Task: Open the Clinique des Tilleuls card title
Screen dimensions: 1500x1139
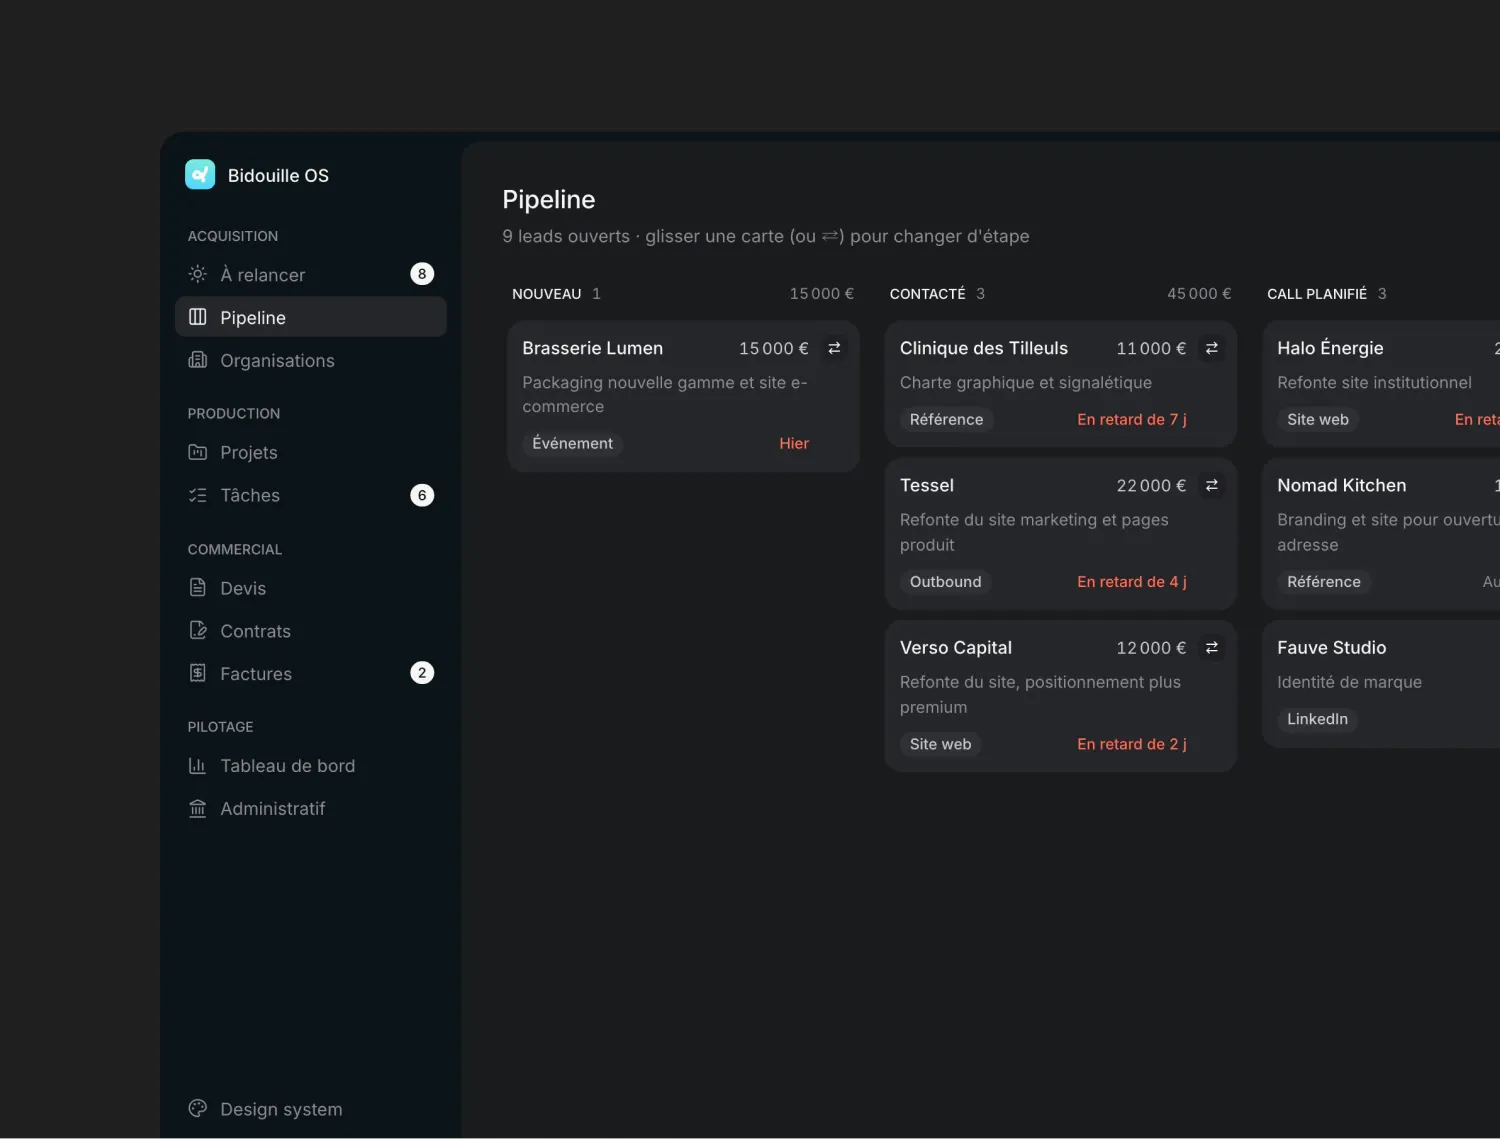Action: 983,348
